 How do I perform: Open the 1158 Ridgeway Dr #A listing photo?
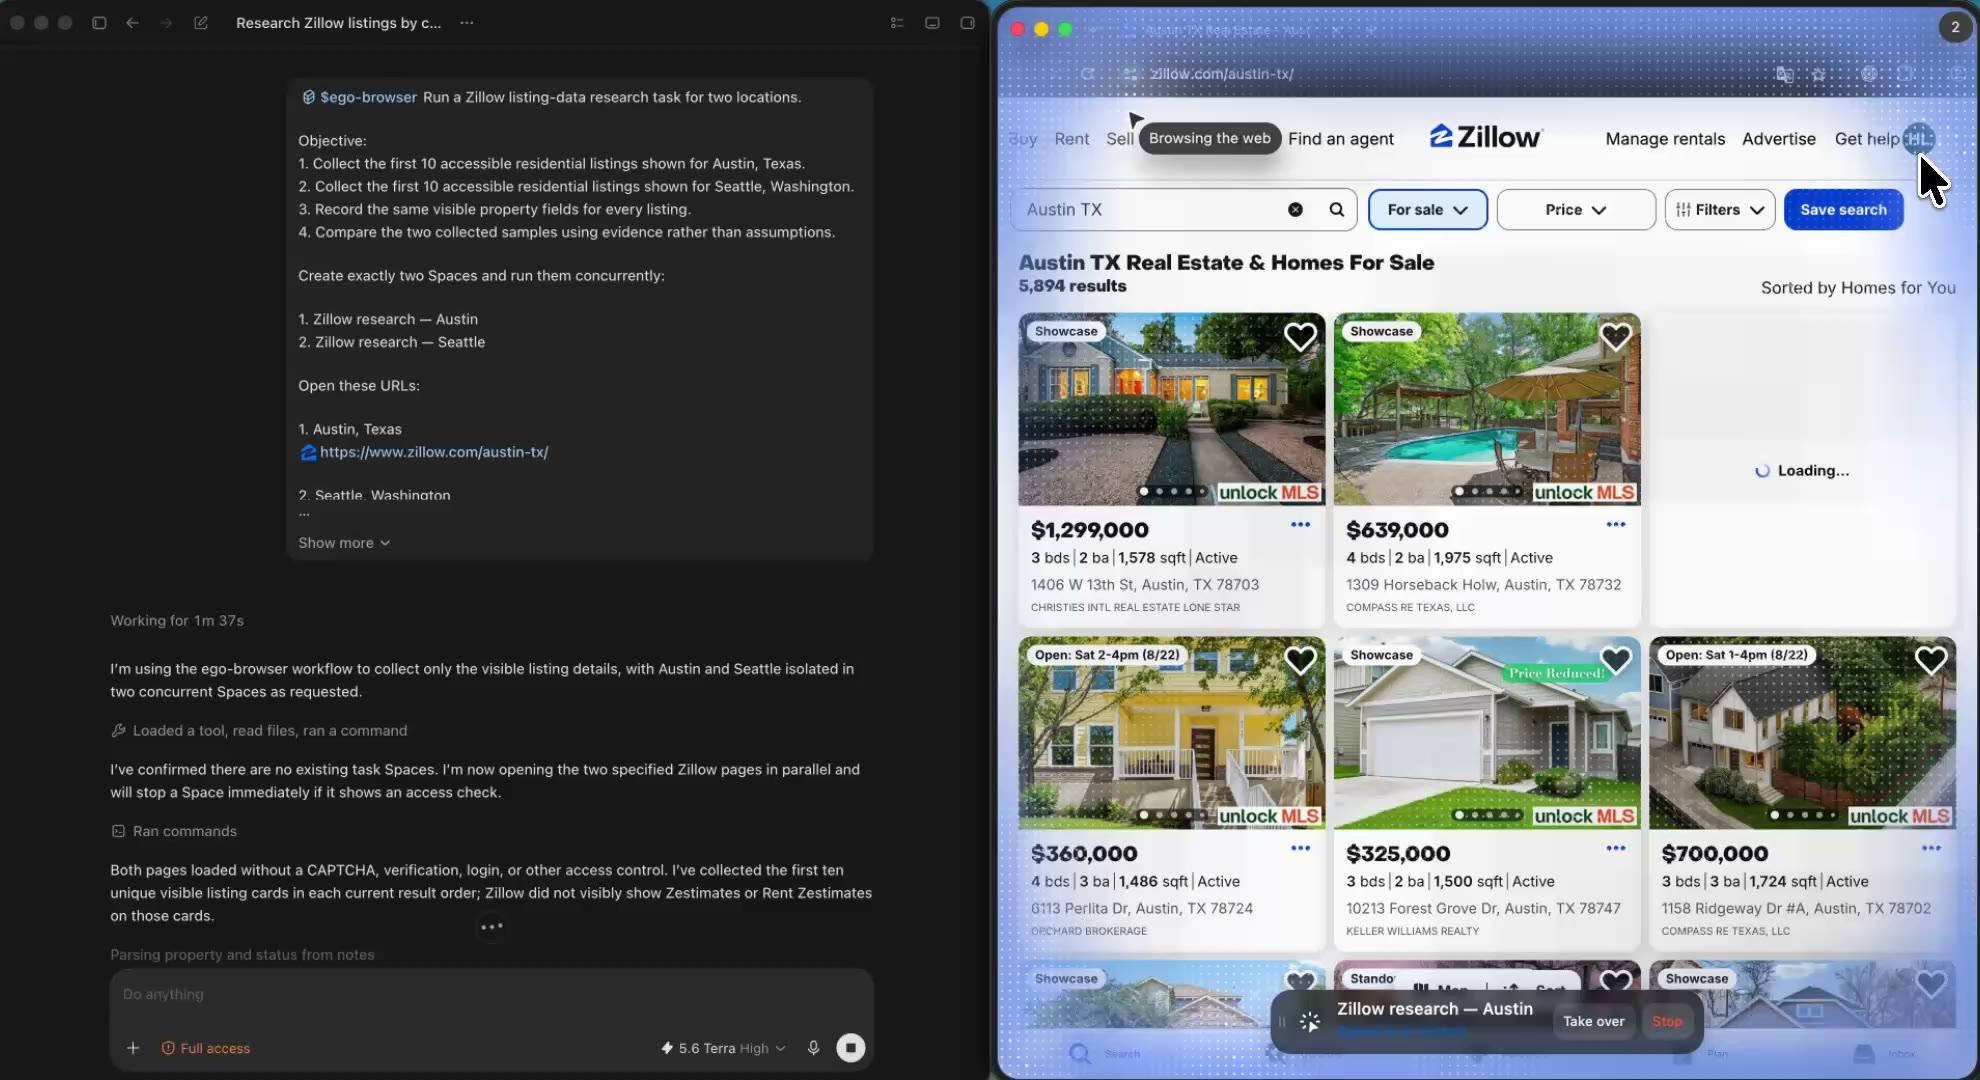[x=1802, y=733]
